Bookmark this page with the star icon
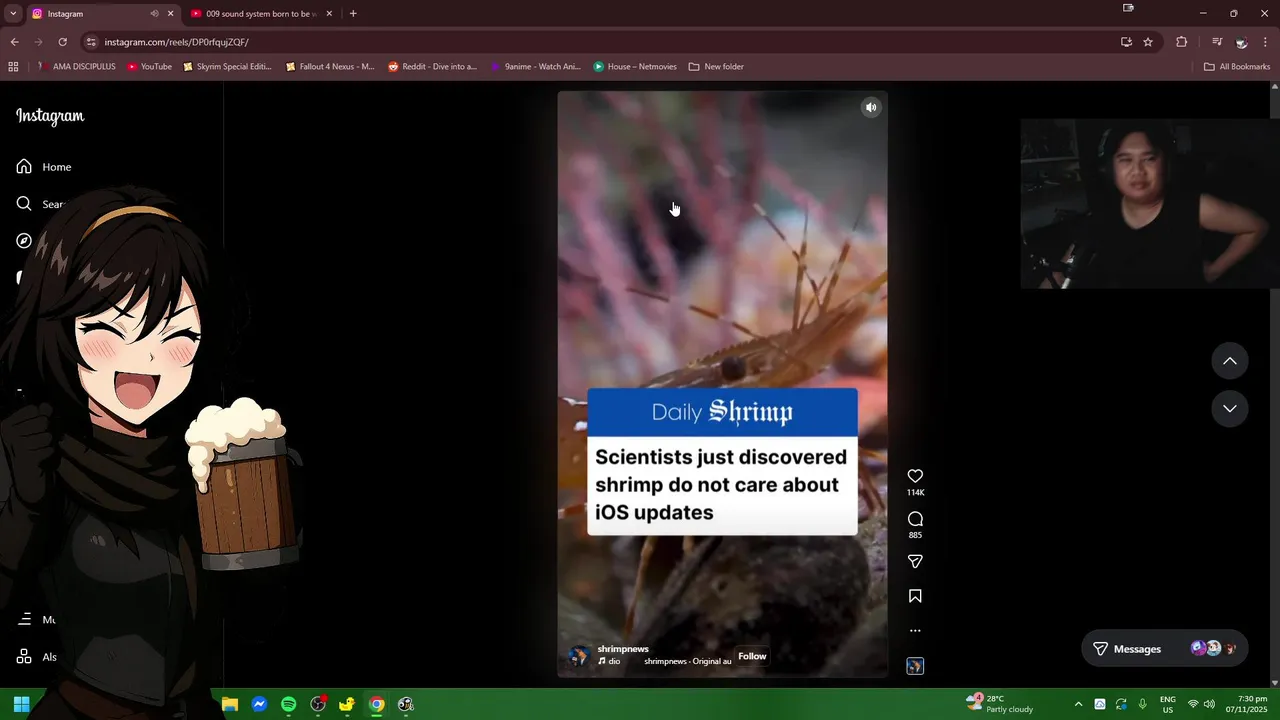 coord(1148,42)
